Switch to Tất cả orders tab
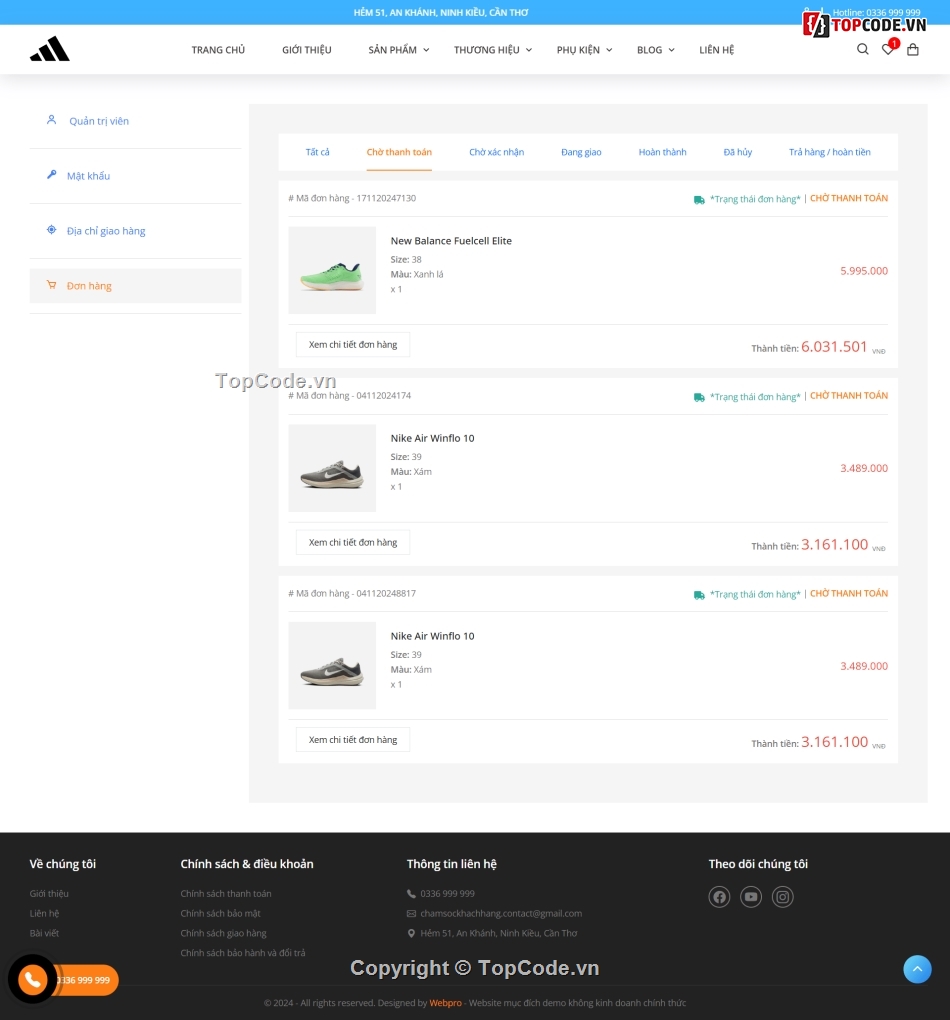The width and height of the screenshot is (950, 1020). point(318,152)
